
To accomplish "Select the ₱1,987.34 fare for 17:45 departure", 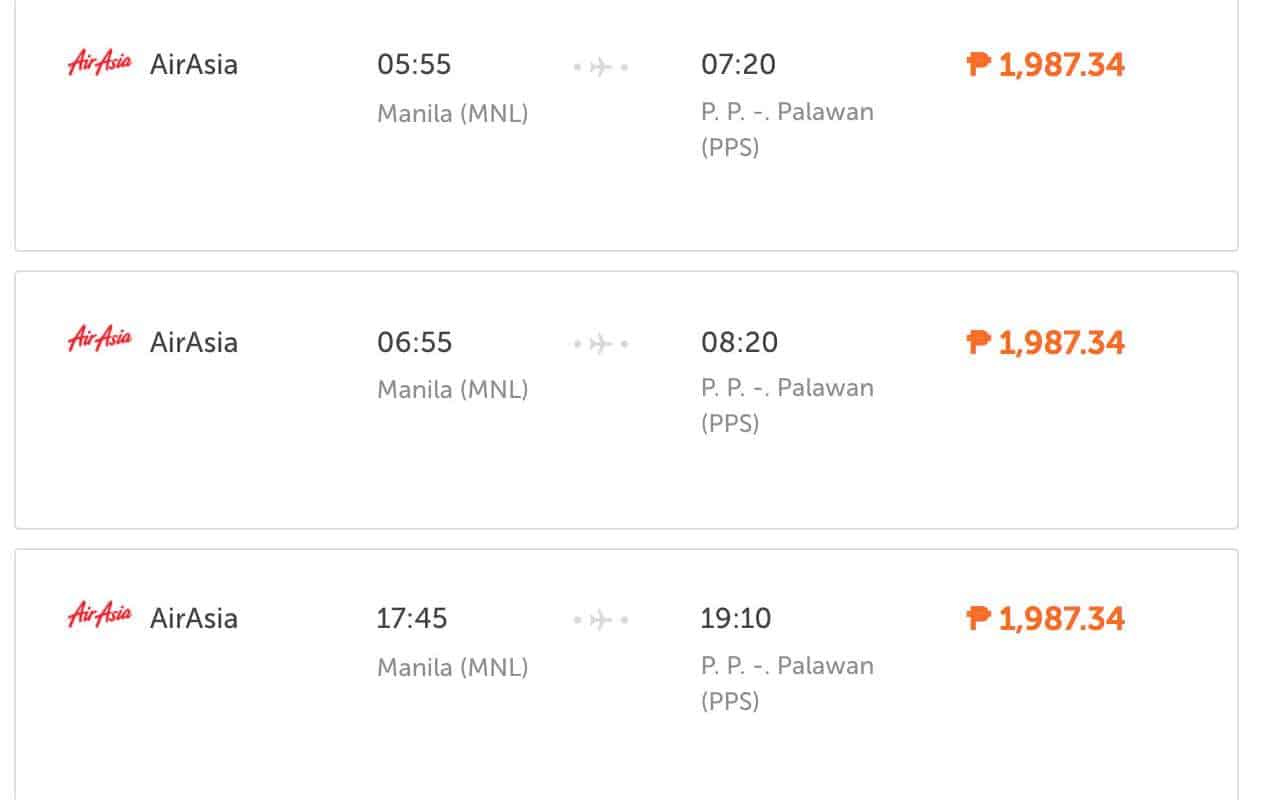I will point(1061,618).
